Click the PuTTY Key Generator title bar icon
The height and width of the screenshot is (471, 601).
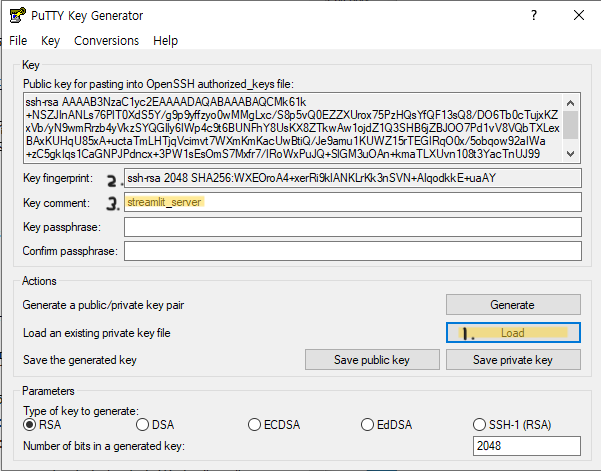[18, 15]
